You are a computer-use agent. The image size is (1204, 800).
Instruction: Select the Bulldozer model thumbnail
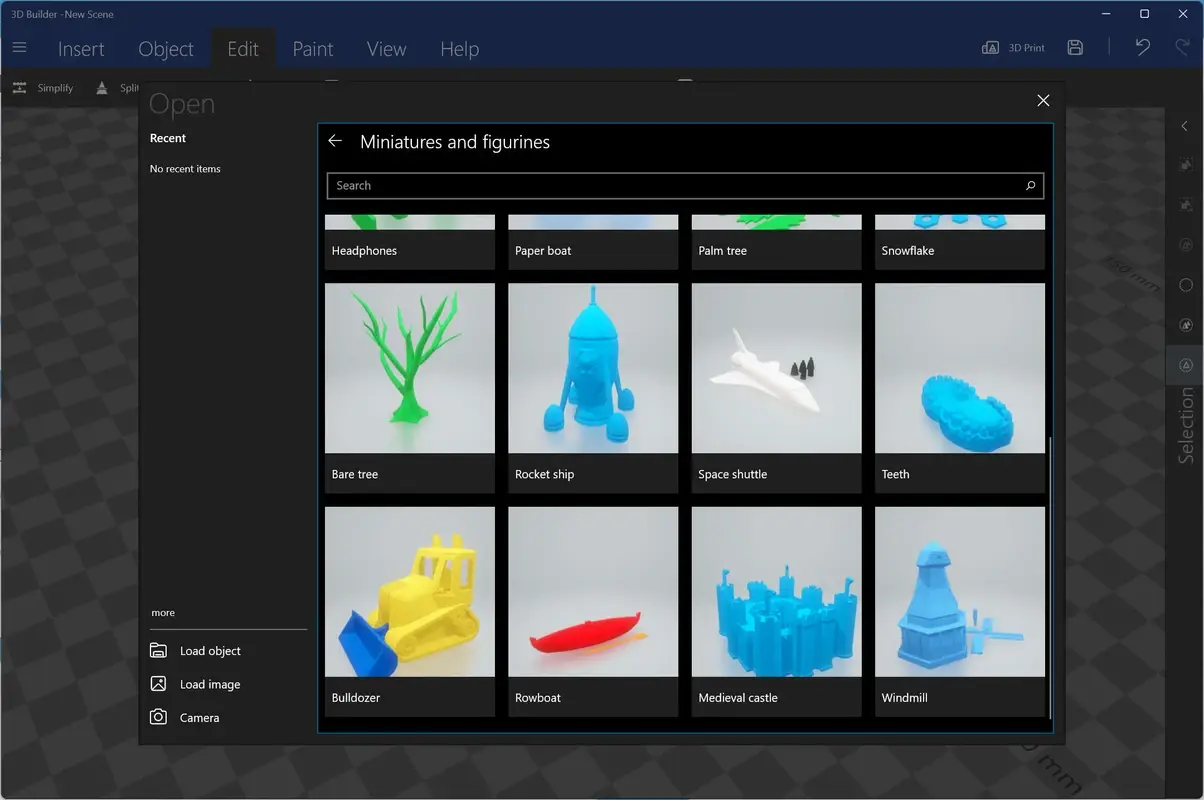409,590
